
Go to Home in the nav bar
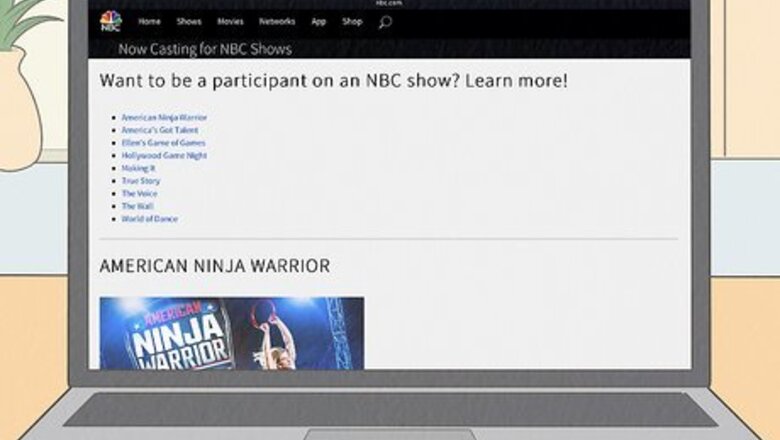pos(149,21)
